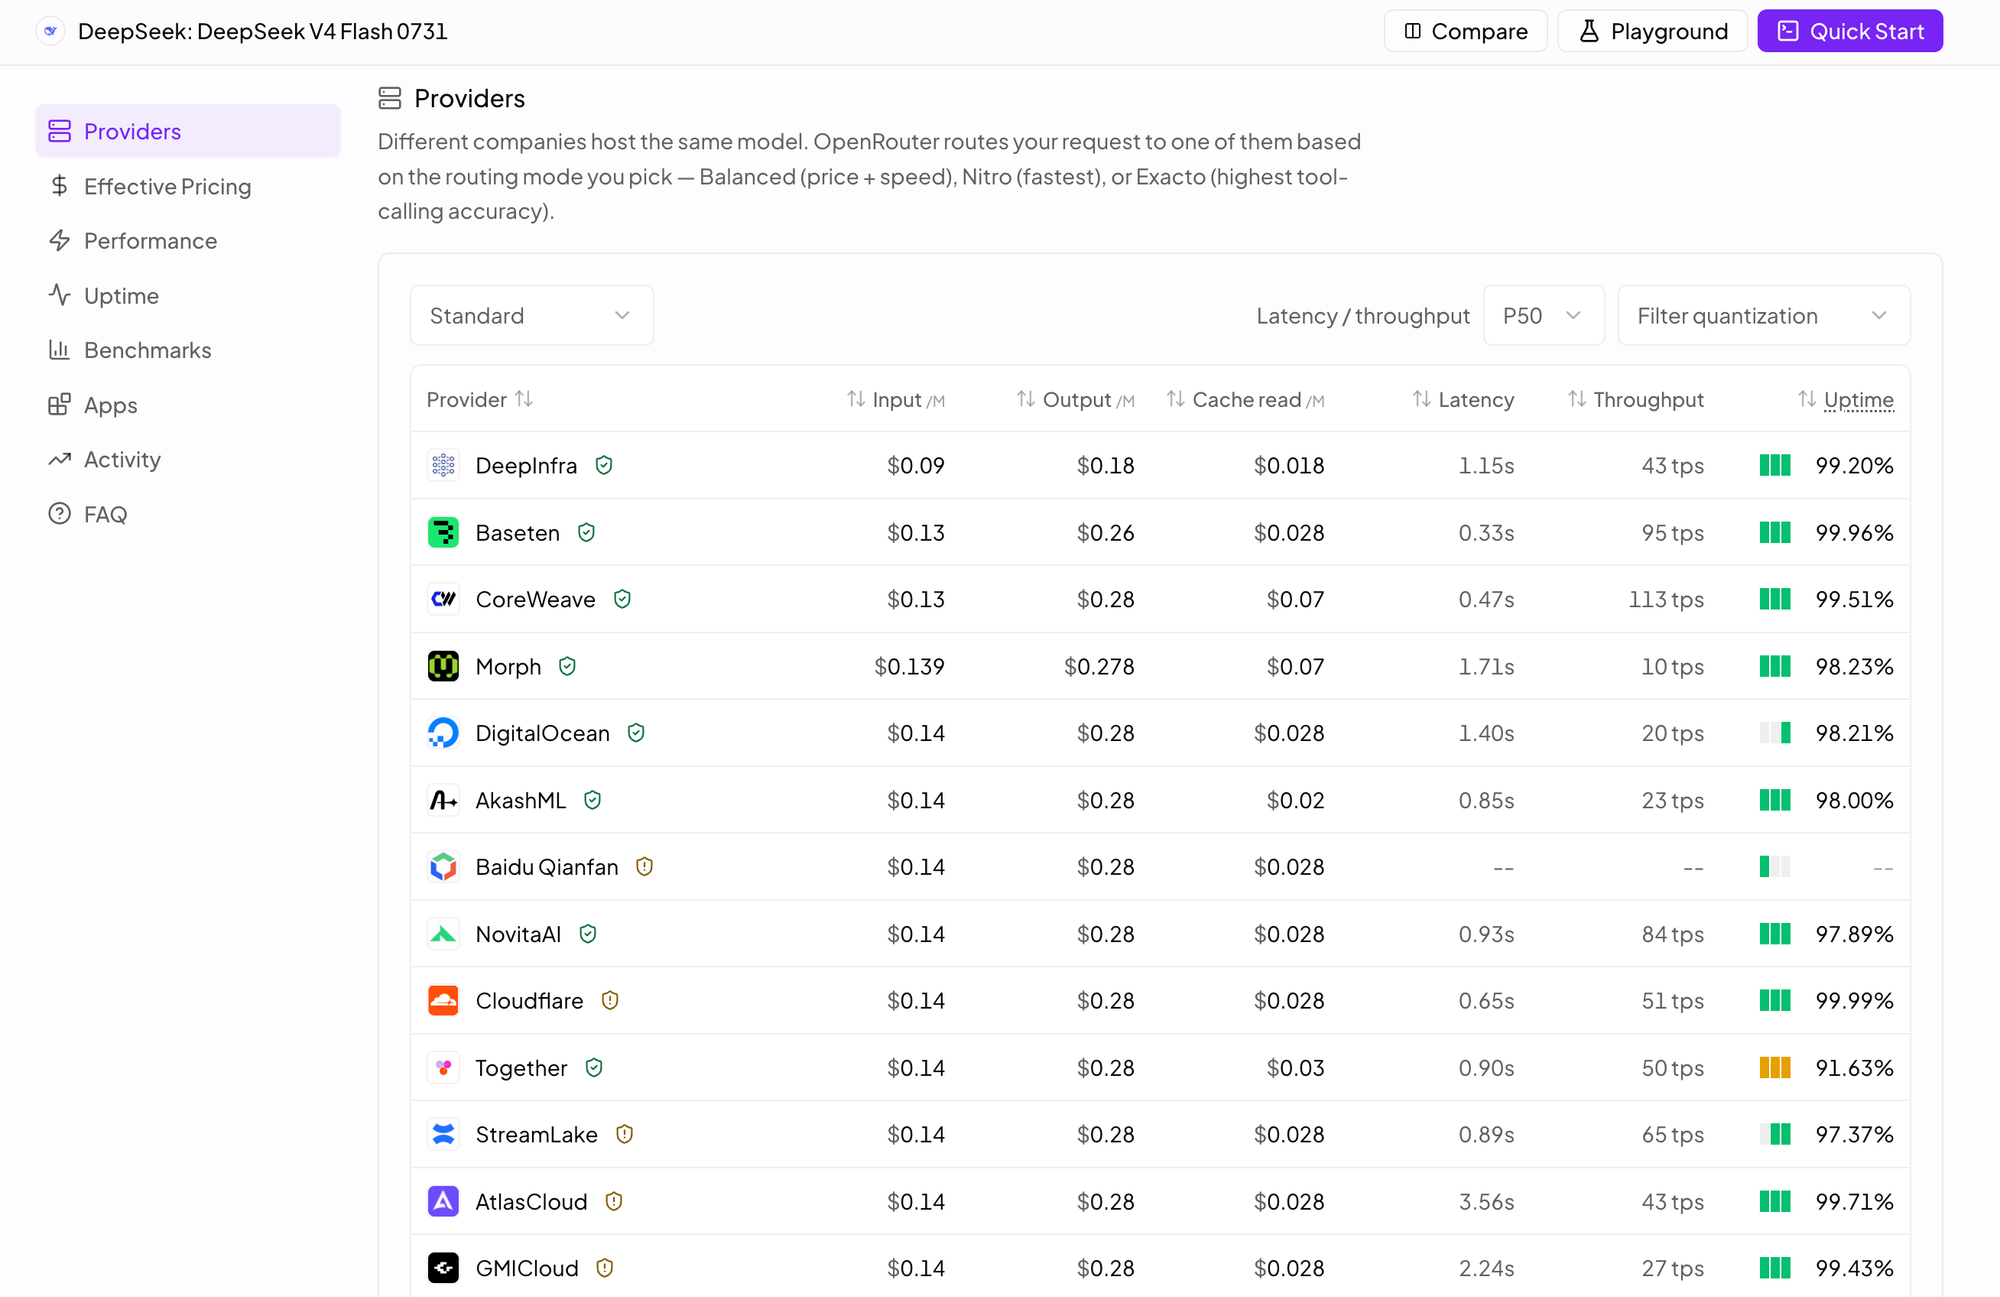Click the $0.018 cache read price
2000x1297 pixels.
pyautogui.click(x=1289, y=465)
